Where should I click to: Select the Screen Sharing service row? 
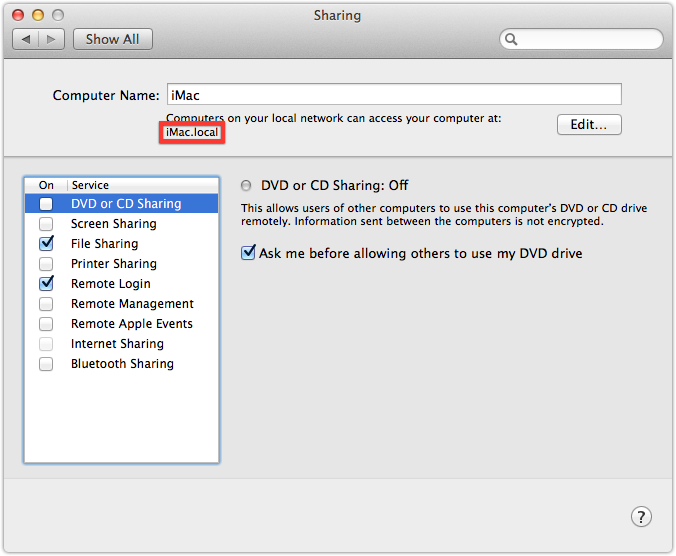coord(122,224)
